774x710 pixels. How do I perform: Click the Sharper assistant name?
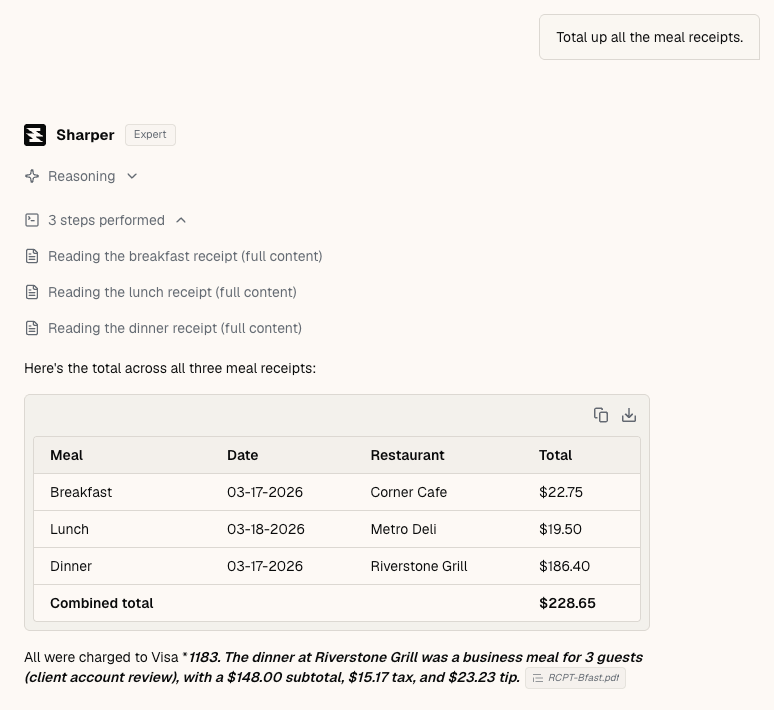[x=85, y=135]
